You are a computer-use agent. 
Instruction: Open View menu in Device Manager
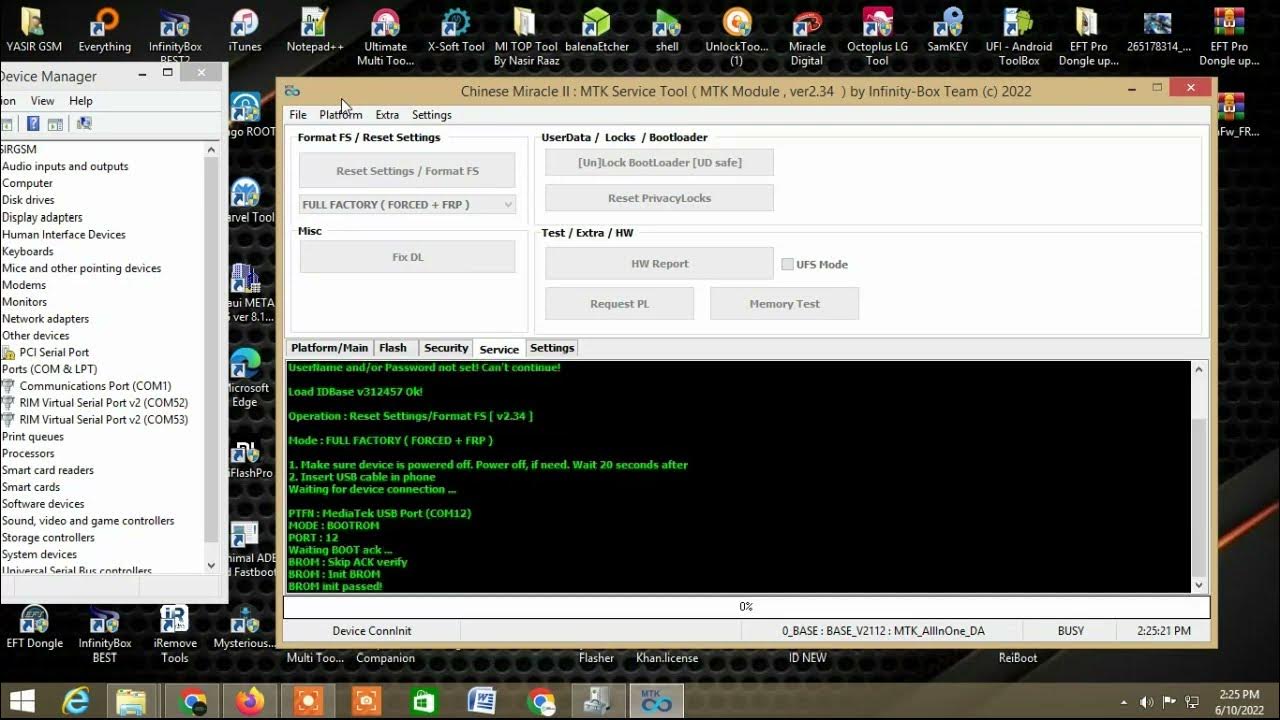click(x=42, y=101)
